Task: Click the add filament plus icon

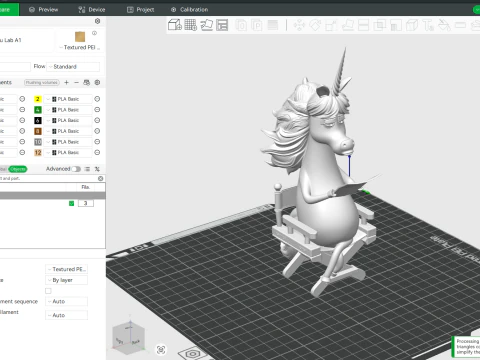Action: tap(66, 82)
